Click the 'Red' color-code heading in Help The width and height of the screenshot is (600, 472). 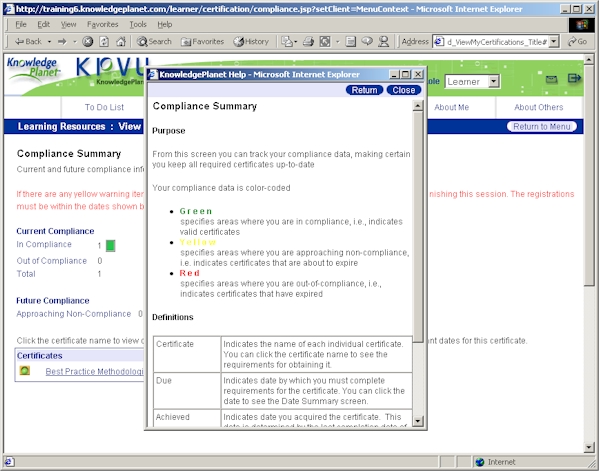tap(189, 273)
